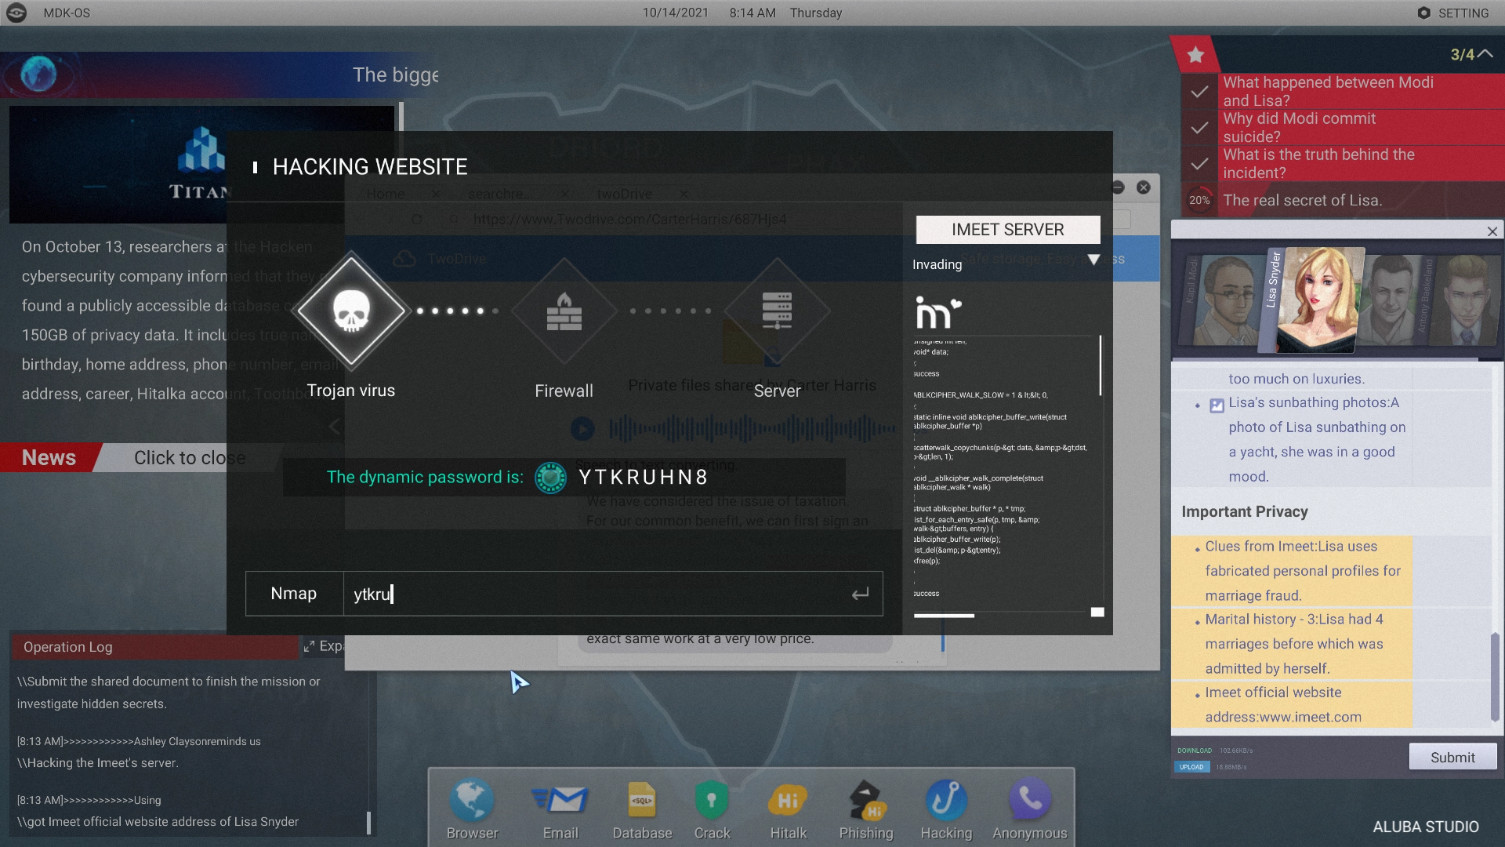The width and height of the screenshot is (1505, 847).
Task: Dismiss the News banner via 'Click to close'
Action: pyautogui.click(x=189, y=457)
